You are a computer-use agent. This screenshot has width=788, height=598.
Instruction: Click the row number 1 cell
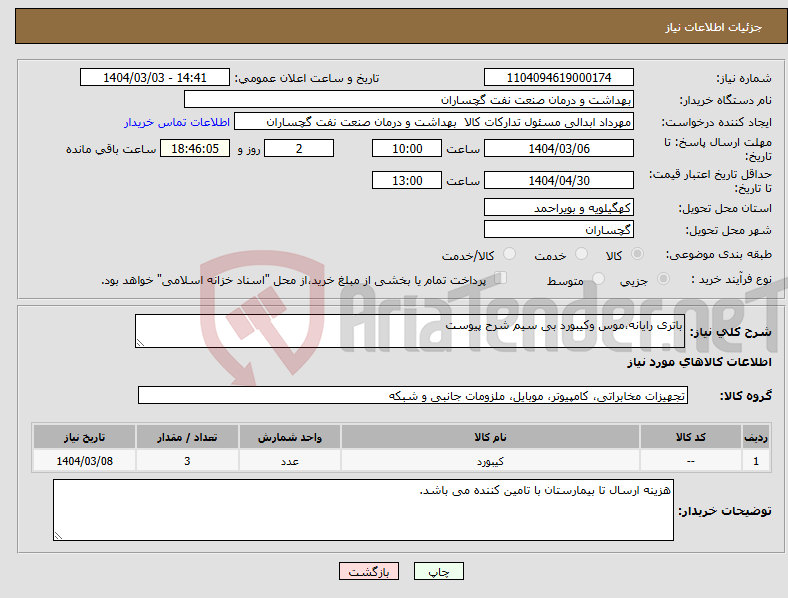click(x=756, y=461)
